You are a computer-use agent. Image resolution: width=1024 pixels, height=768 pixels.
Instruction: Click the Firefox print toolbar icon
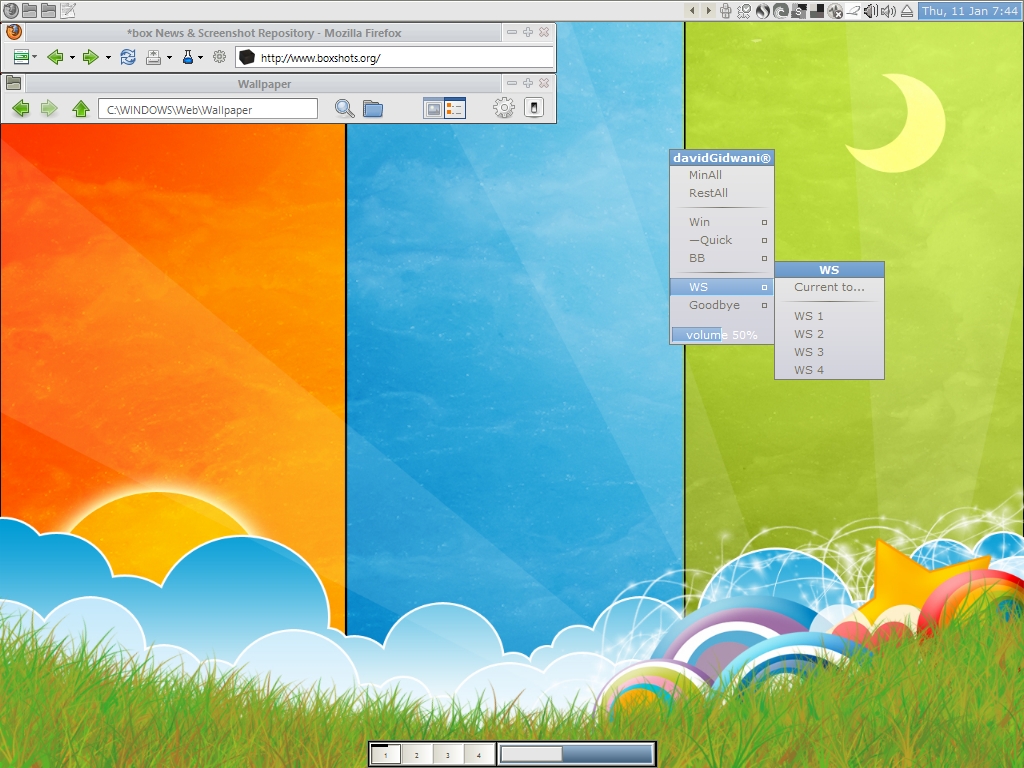pyautogui.click(x=153, y=57)
